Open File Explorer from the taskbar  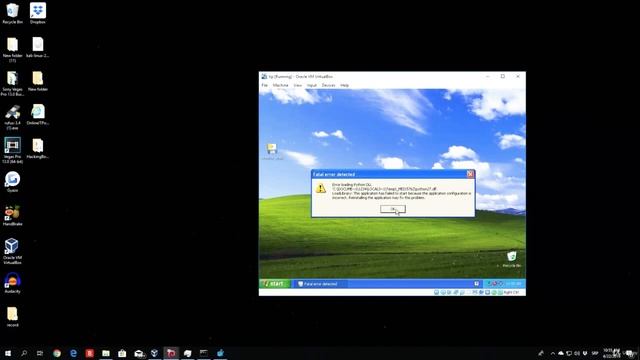pyautogui.click(x=106, y=353)
